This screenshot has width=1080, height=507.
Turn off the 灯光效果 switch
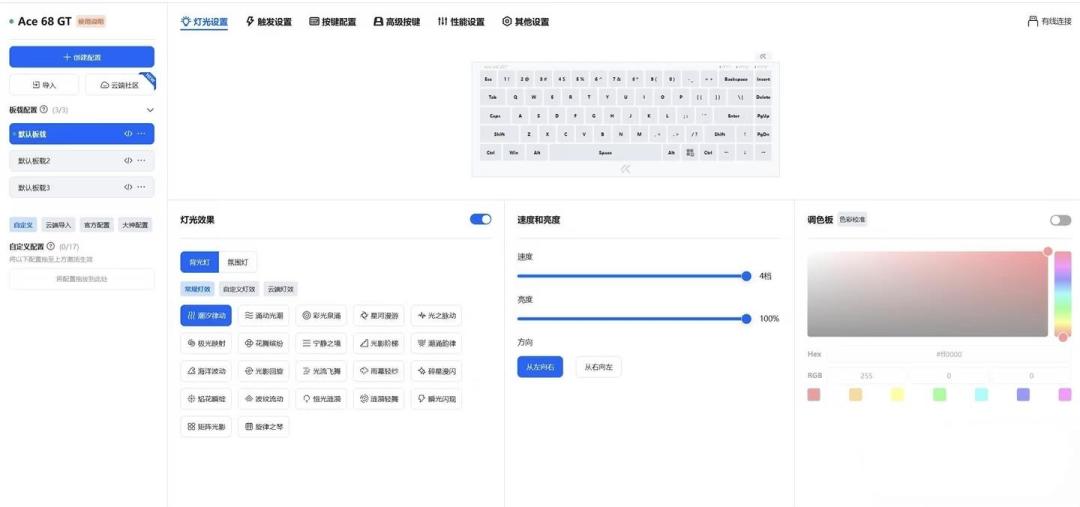pos(481,219)
